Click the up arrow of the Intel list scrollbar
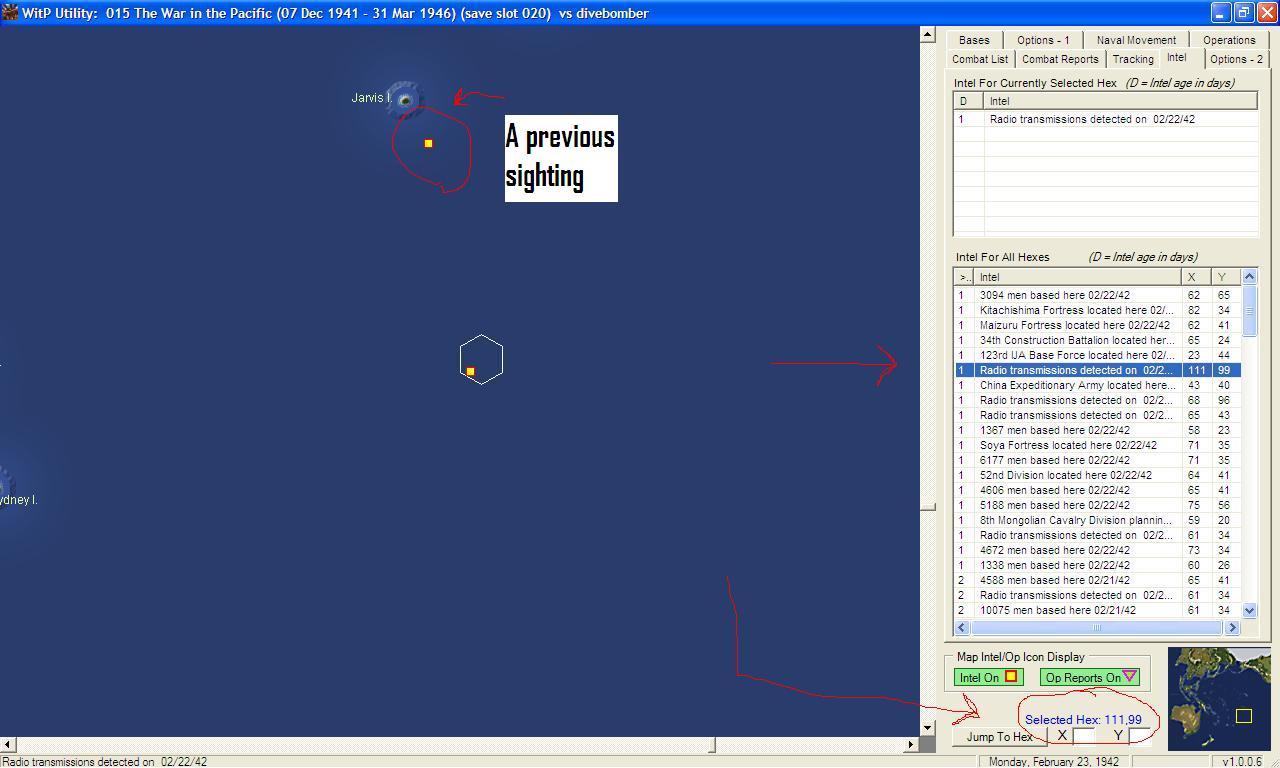 point(1249,276)
